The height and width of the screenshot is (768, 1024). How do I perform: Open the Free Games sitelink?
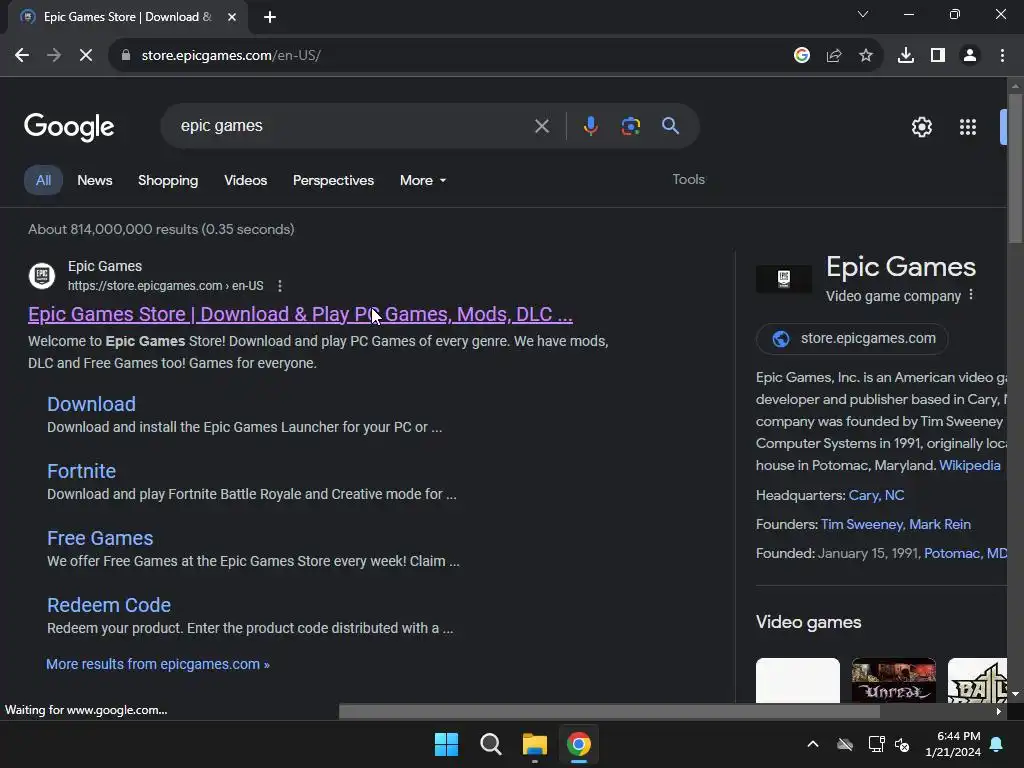tap(100, 538)
